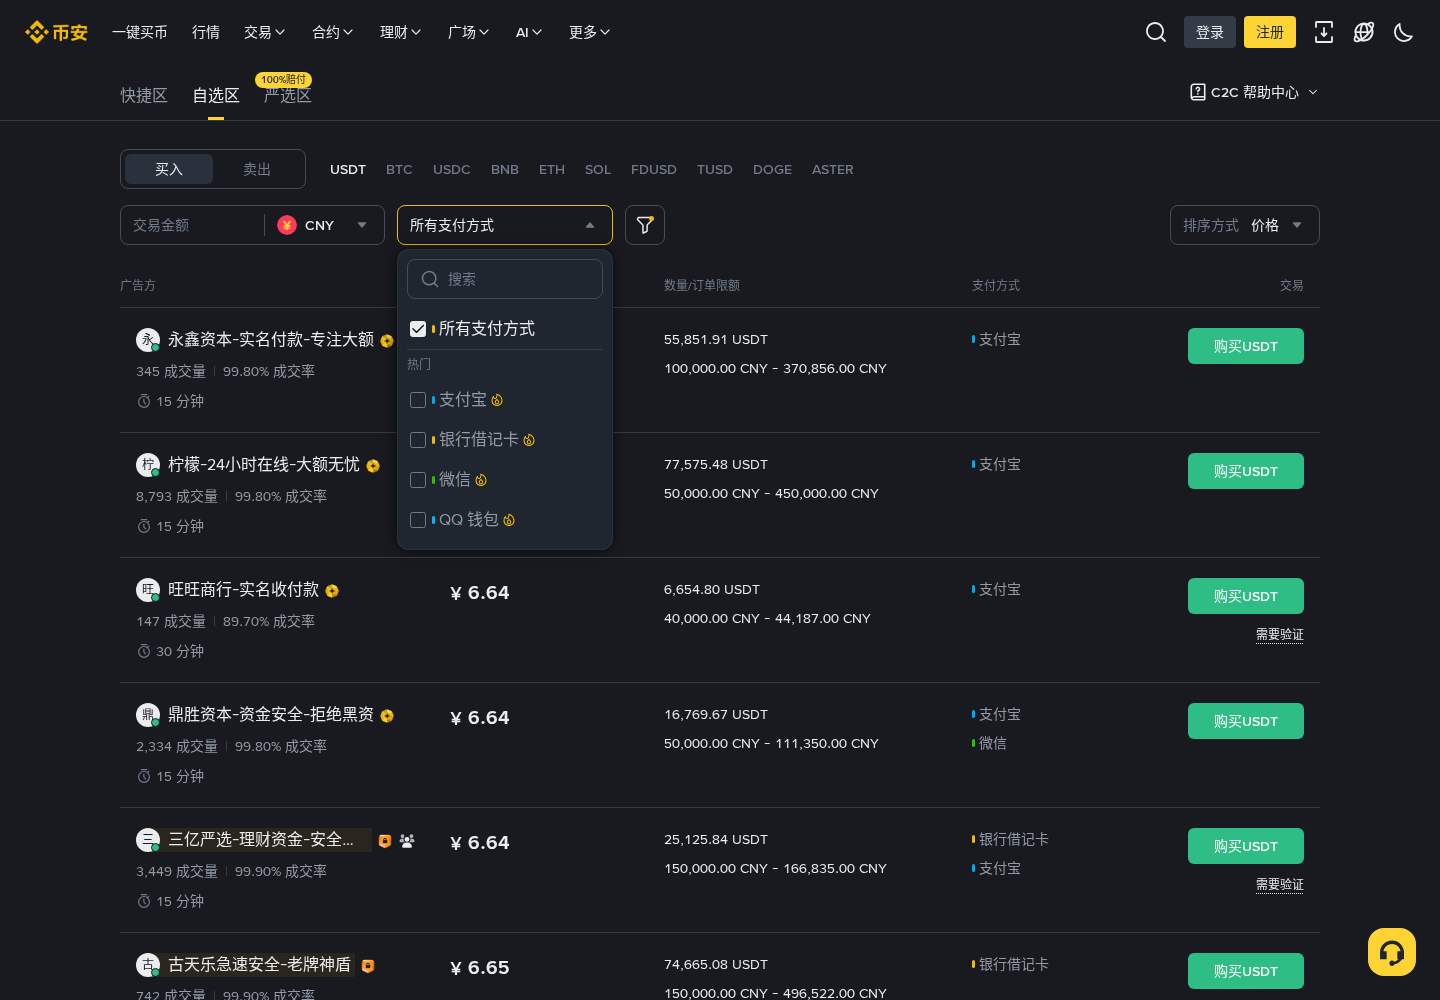Image resolution: width=1440 pixels, height=1000 pixels.
Task: Expand the 更多 nav menu
Action: click(x=590, y=32)
